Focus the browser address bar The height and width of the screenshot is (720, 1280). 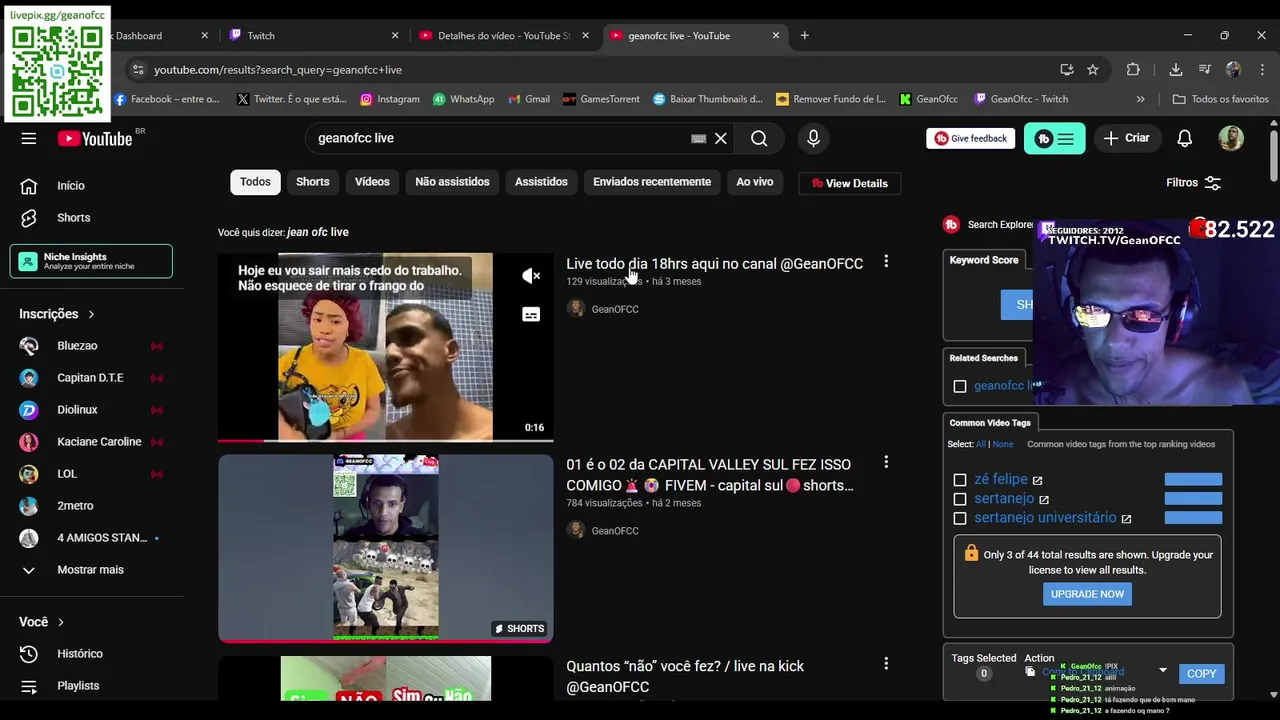tap(600, 69)
